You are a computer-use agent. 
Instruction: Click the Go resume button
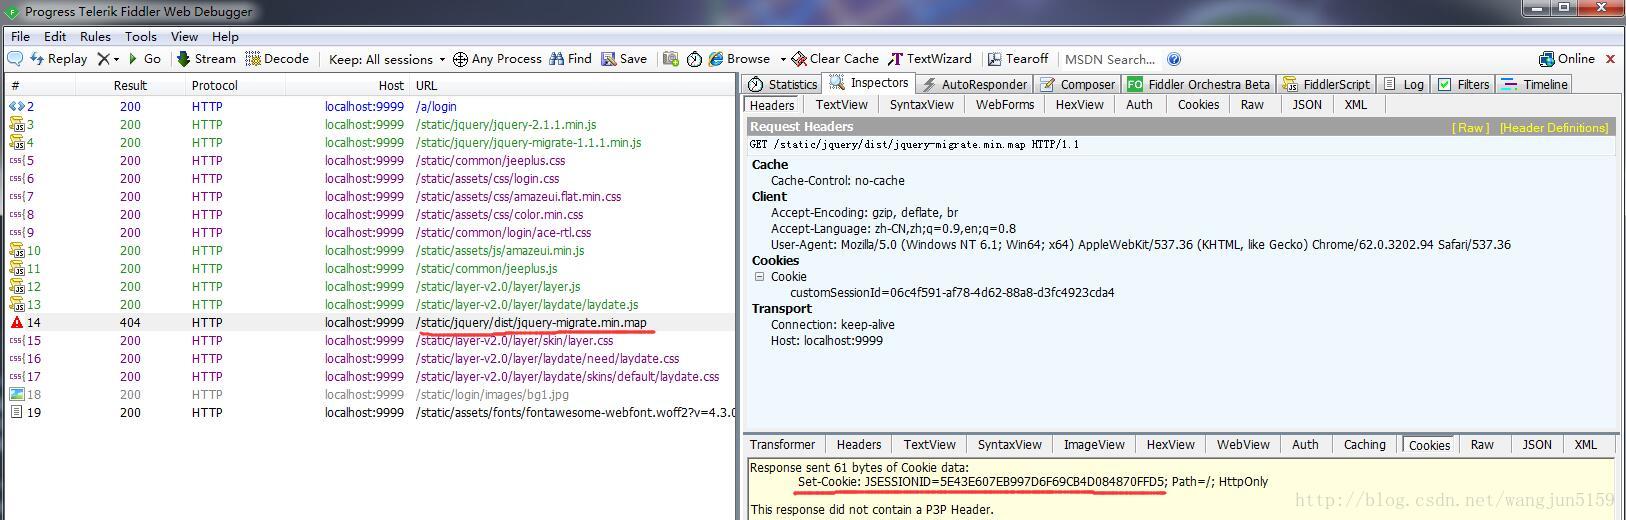tap(144, 59)
